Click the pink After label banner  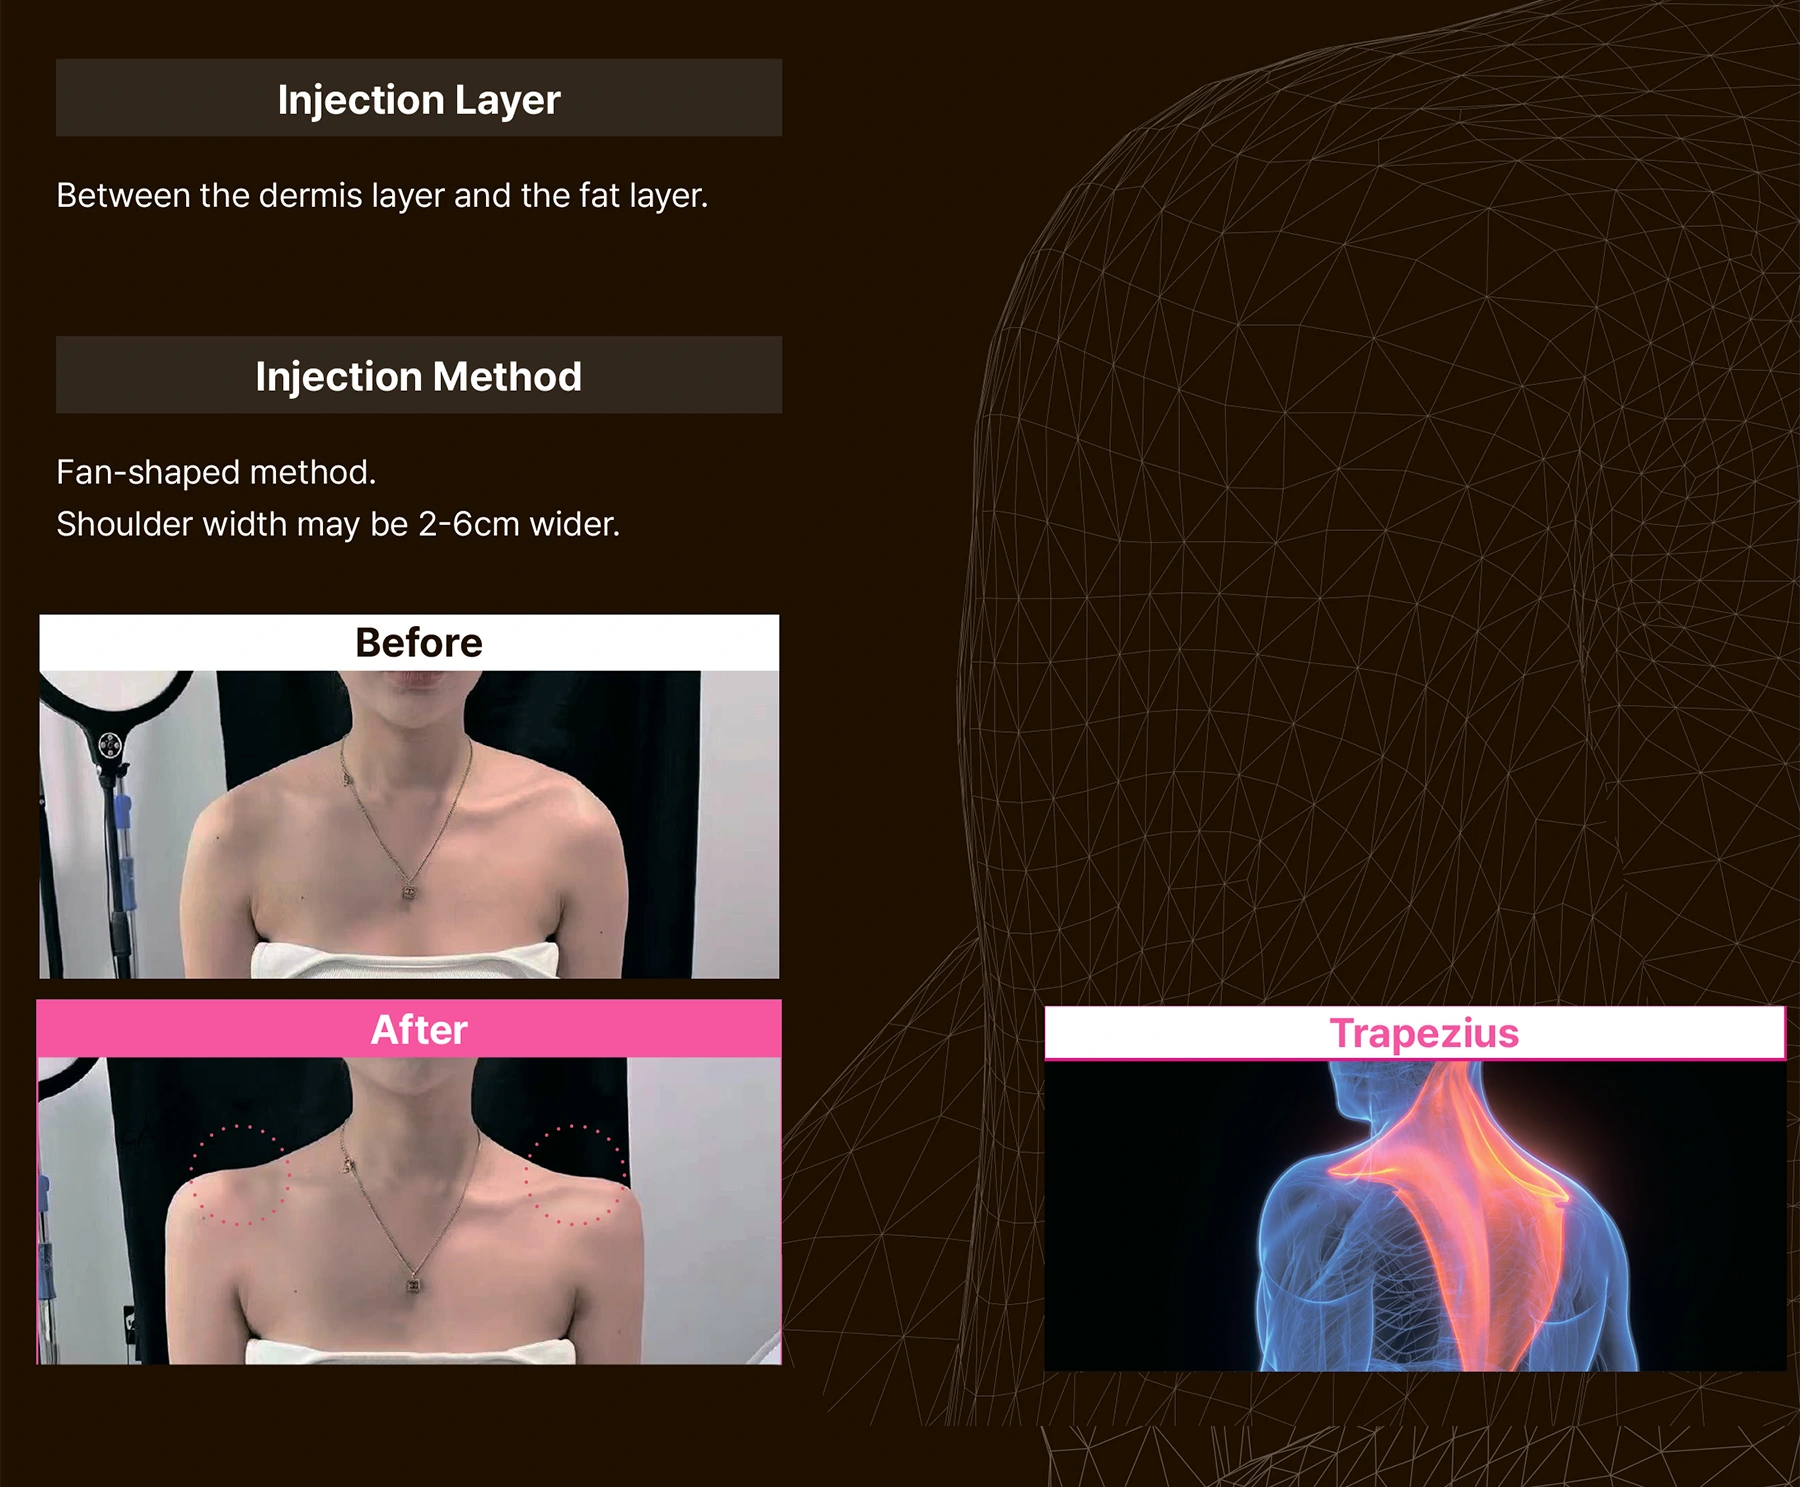(x=418, y=1029)
